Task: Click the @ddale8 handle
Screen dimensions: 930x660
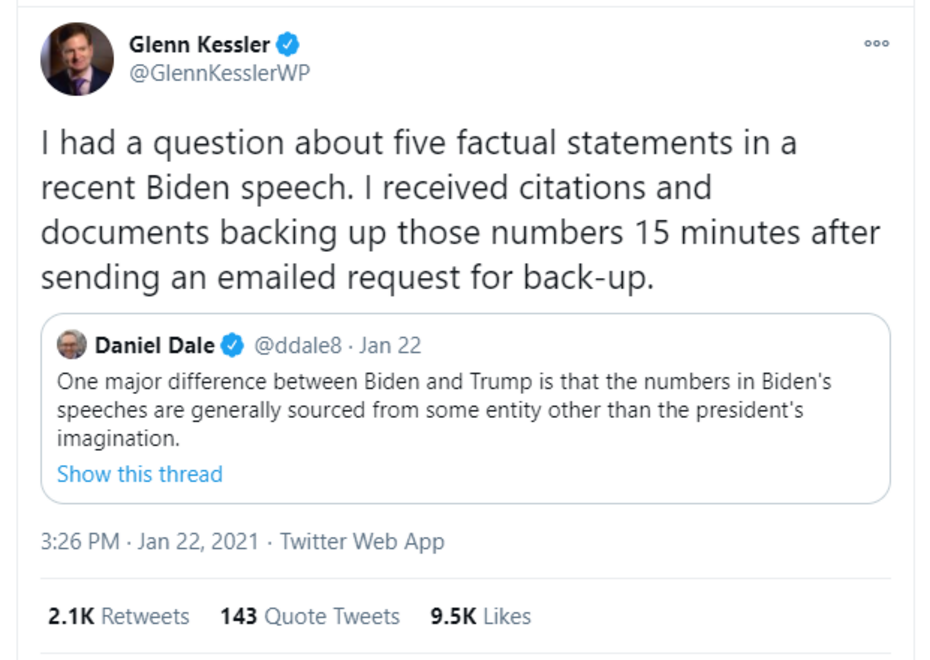Action: click(x=297, y=346)
